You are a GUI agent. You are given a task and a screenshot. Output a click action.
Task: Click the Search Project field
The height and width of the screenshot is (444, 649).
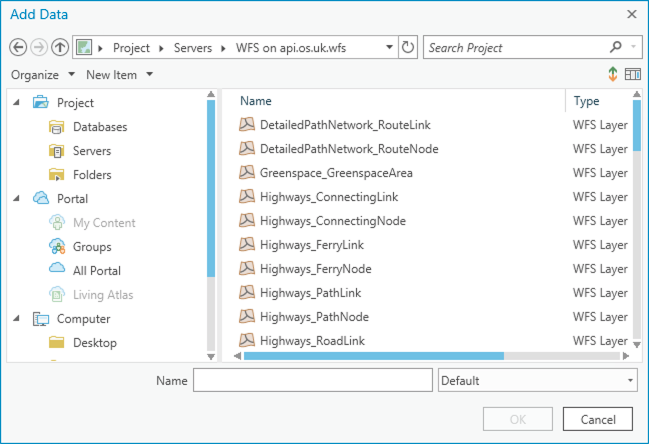coord(515,48)
